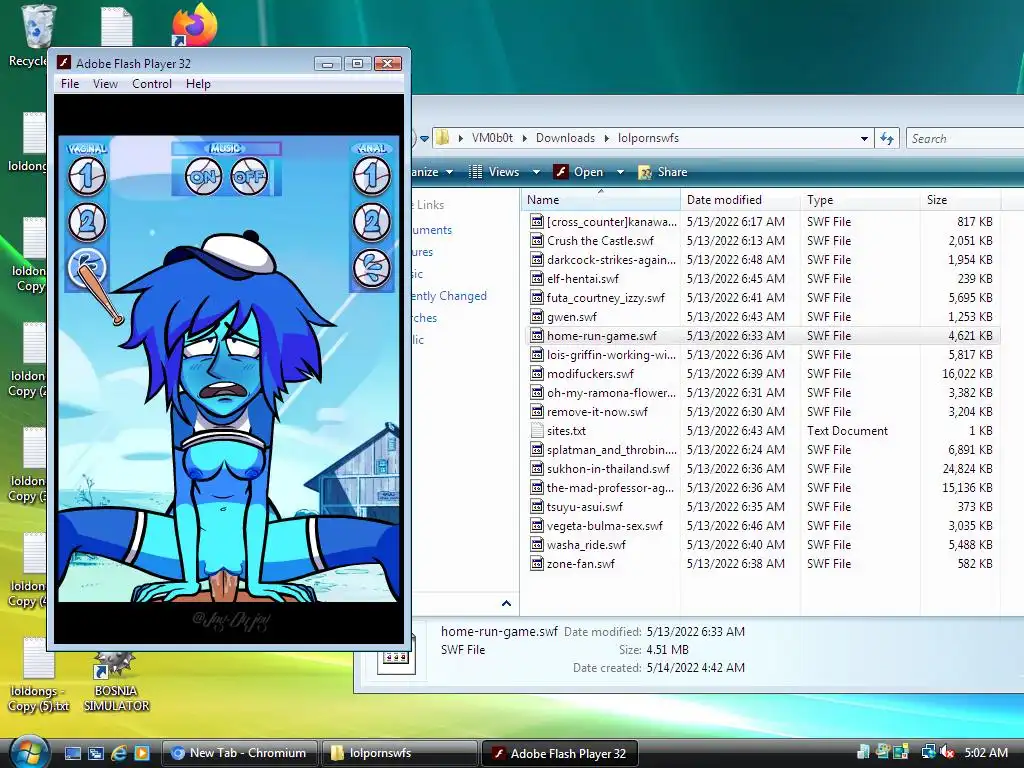Click the file icon of elf-hentai.swf
The image size is (1024, 768).
click(537, 278)
